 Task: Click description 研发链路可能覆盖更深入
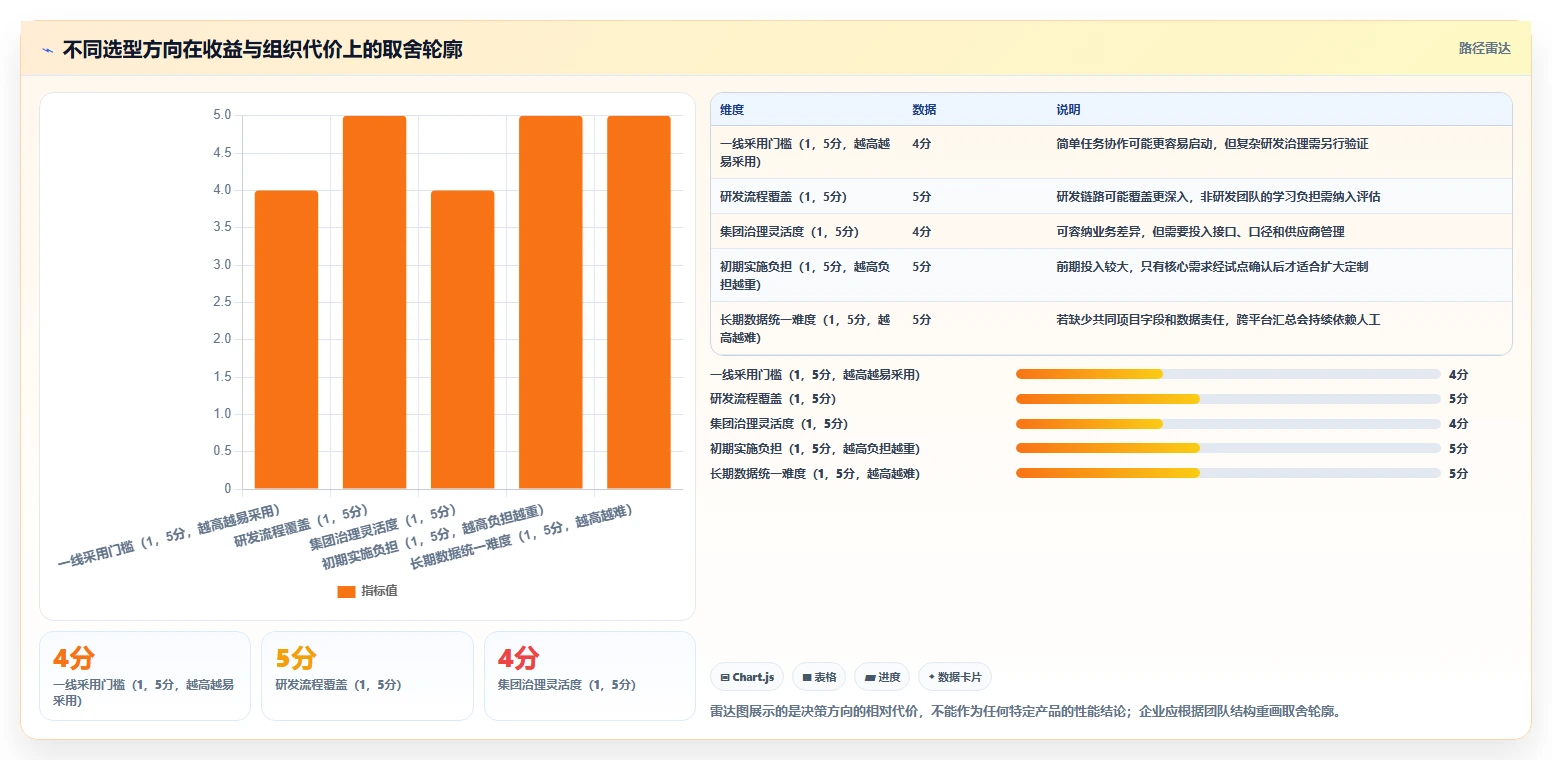point(1218,197)
